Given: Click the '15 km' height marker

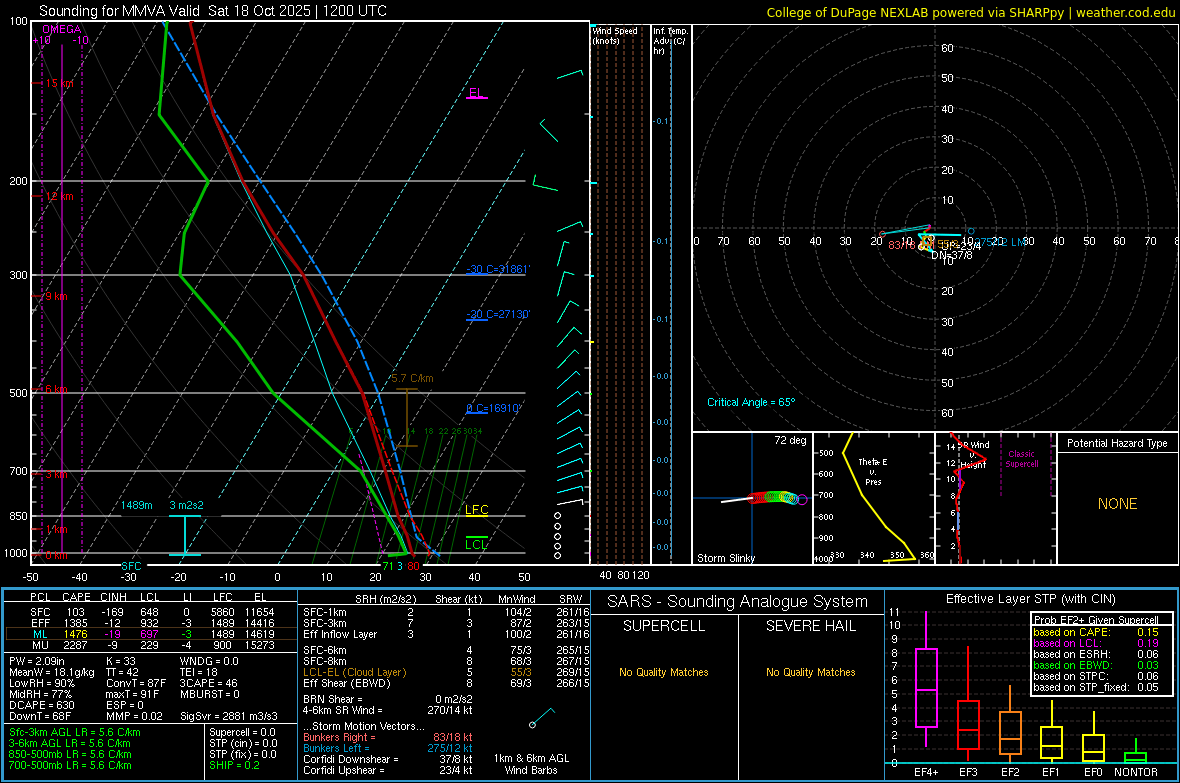Looking at the screenshot, I should (x=59, y=84).
